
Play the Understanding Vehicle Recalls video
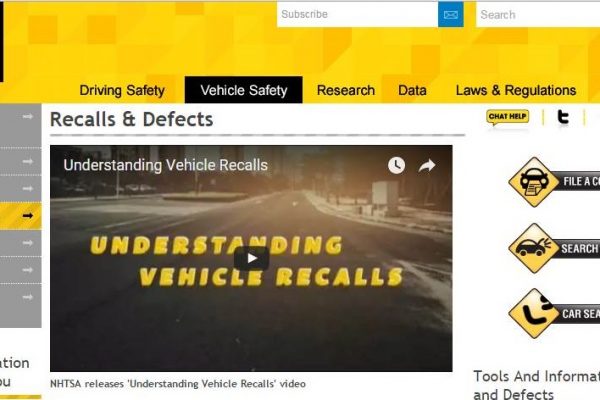251,258
